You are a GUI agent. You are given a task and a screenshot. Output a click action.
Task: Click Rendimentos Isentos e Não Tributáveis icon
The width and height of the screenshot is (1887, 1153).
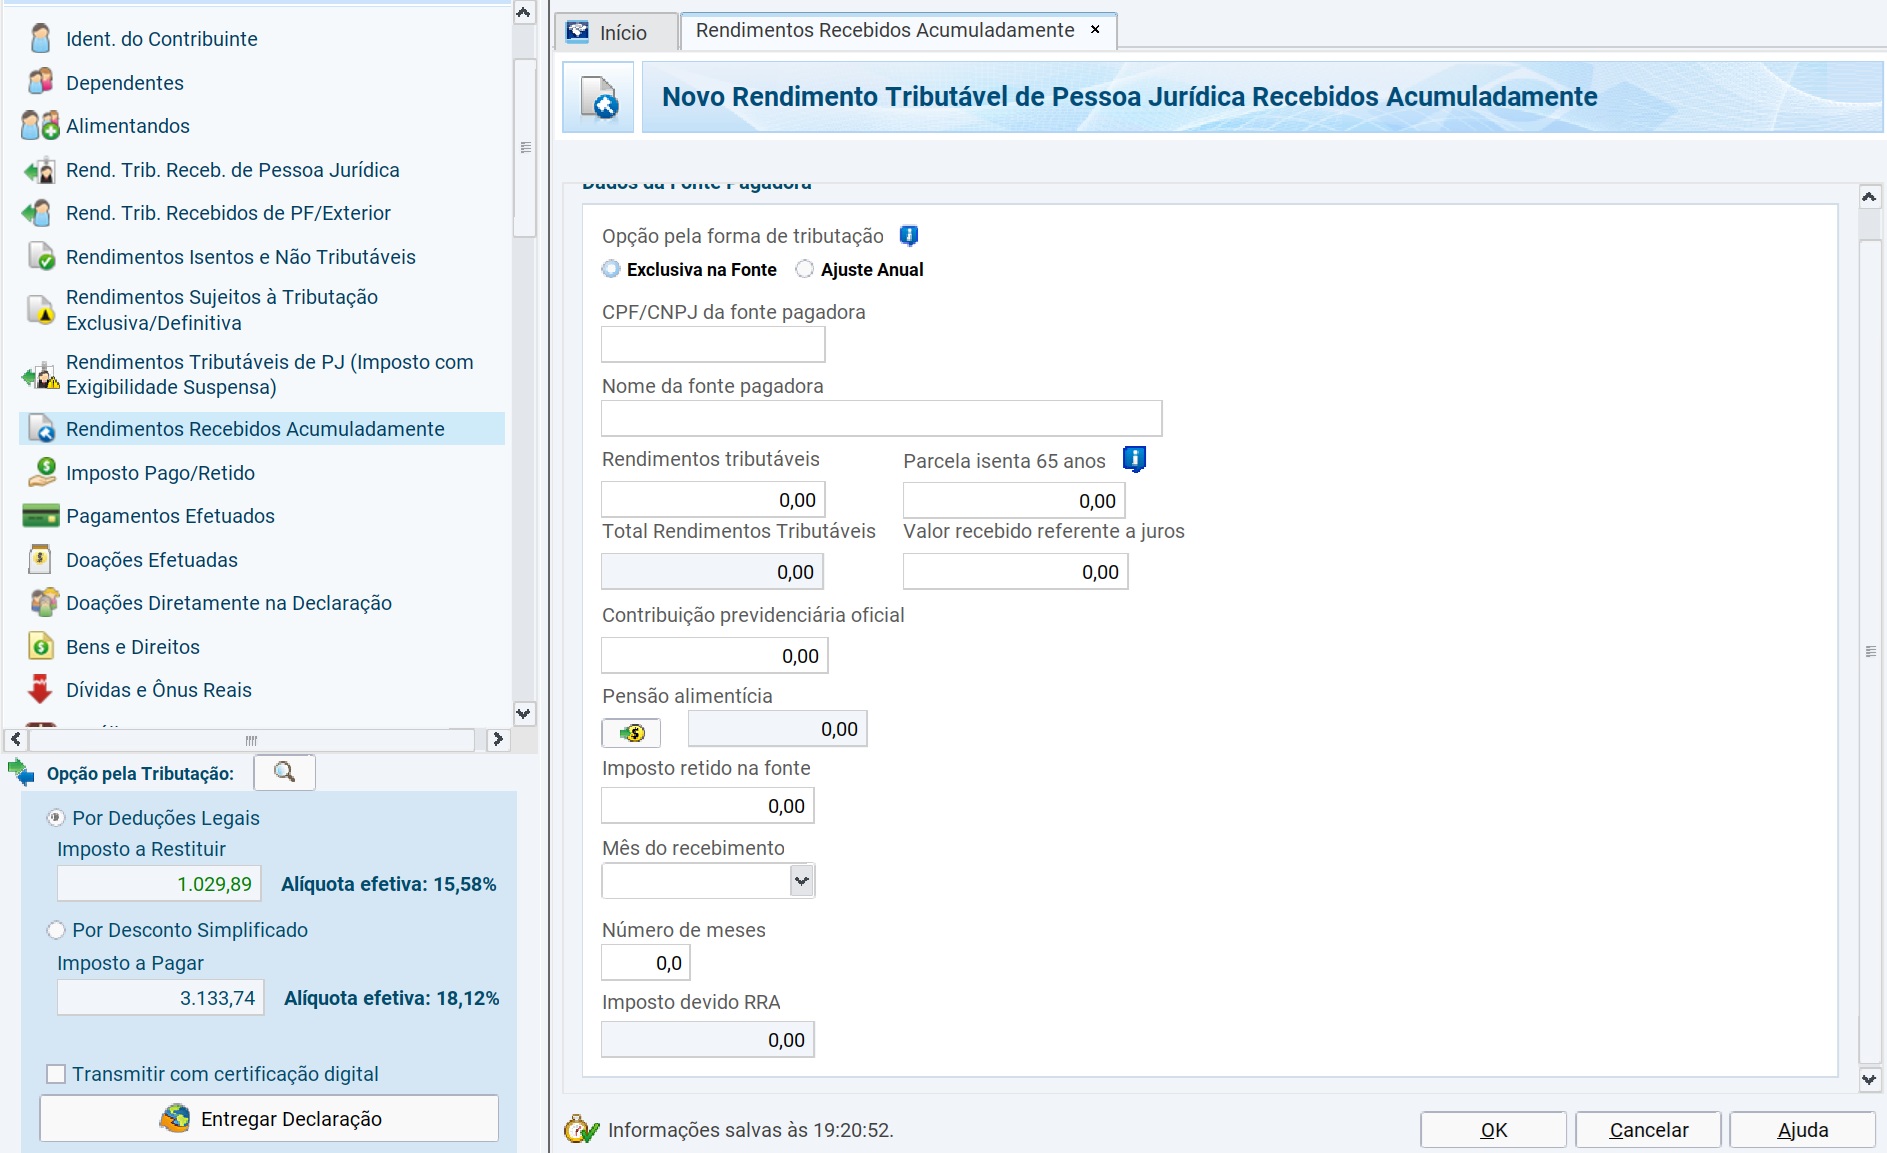pos(41,257)
